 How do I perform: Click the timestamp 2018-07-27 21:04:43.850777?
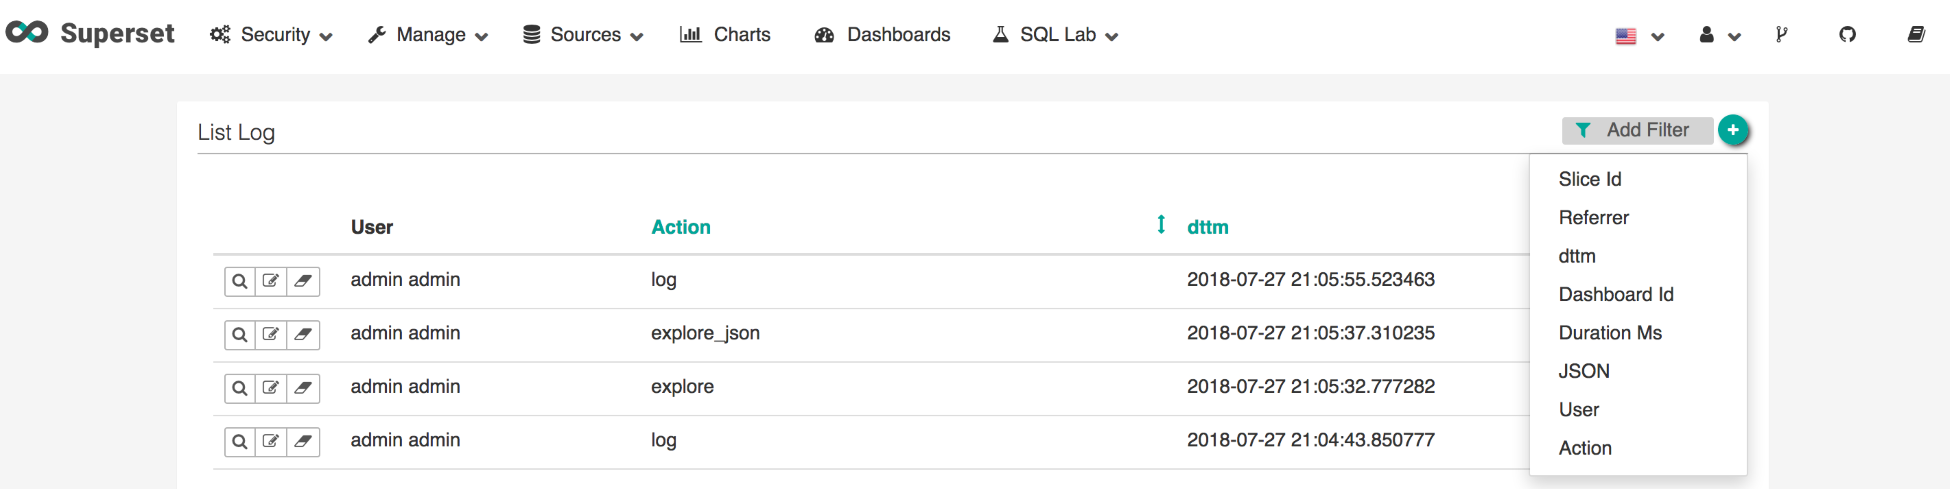coord(1311,440)
